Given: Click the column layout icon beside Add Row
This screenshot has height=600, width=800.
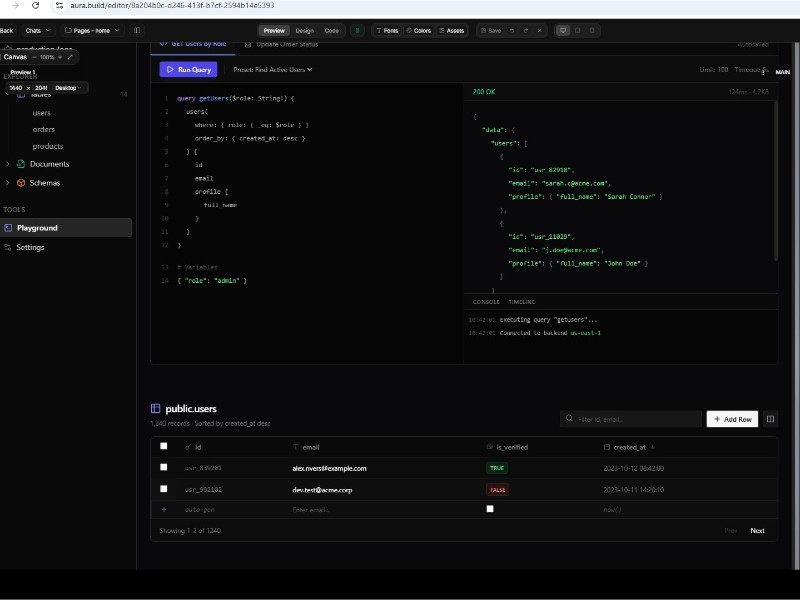Looking at the screenshot, I should (x=770, y=419).
